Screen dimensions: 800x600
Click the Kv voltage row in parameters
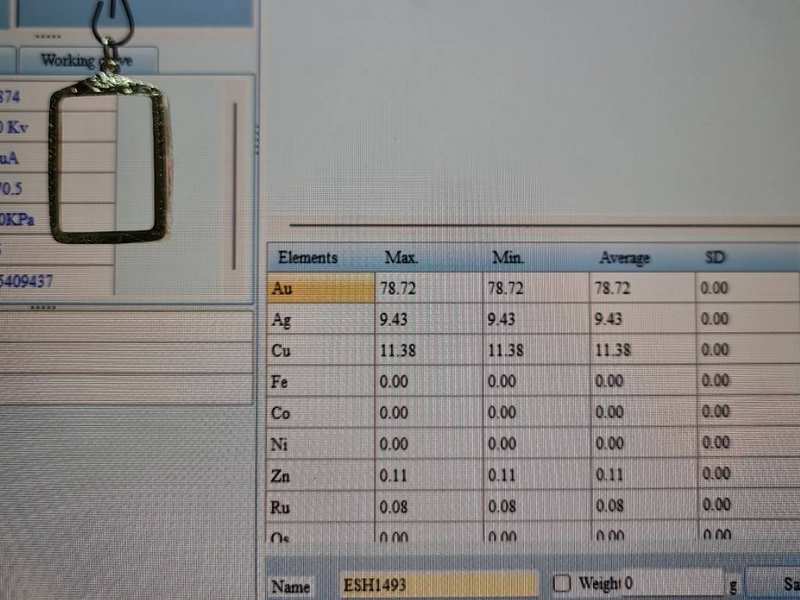coord(20,127)
